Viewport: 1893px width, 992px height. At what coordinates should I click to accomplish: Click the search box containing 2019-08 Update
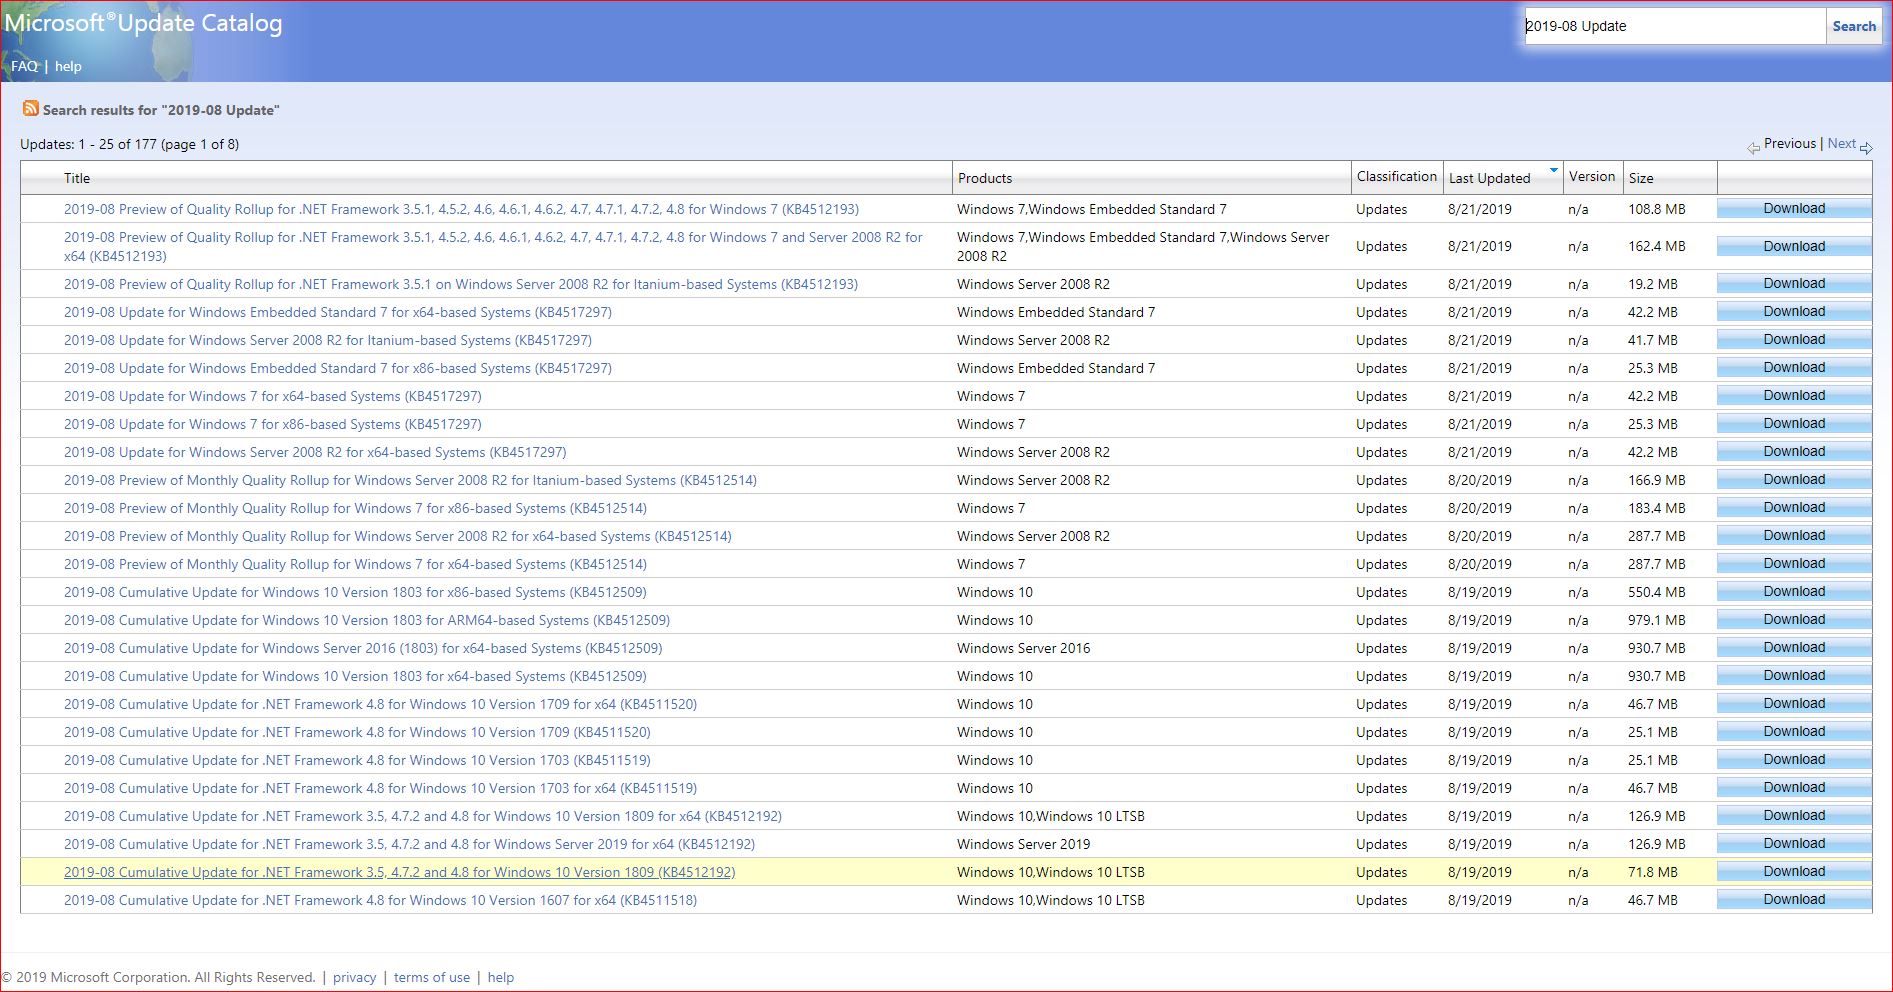tap(1674, 26)
